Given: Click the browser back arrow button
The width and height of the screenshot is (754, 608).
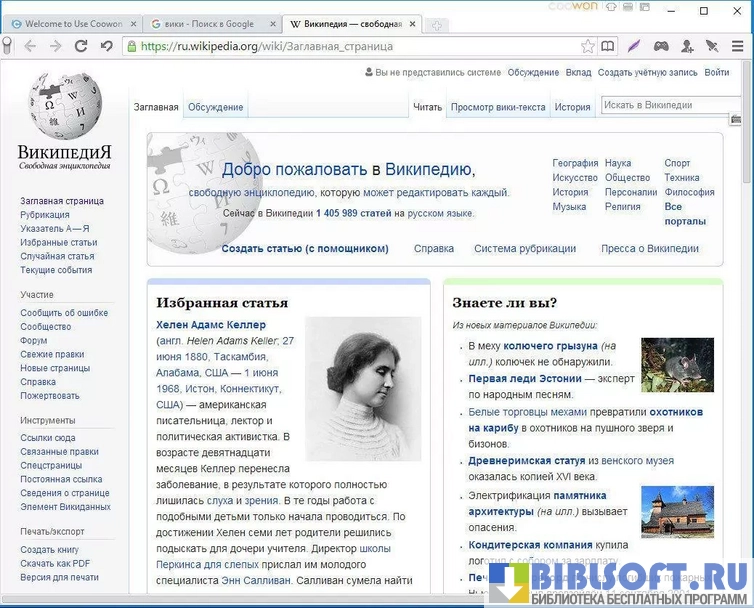Looking at the screenshot, I should pyautogui.click(x=30, y=46).
